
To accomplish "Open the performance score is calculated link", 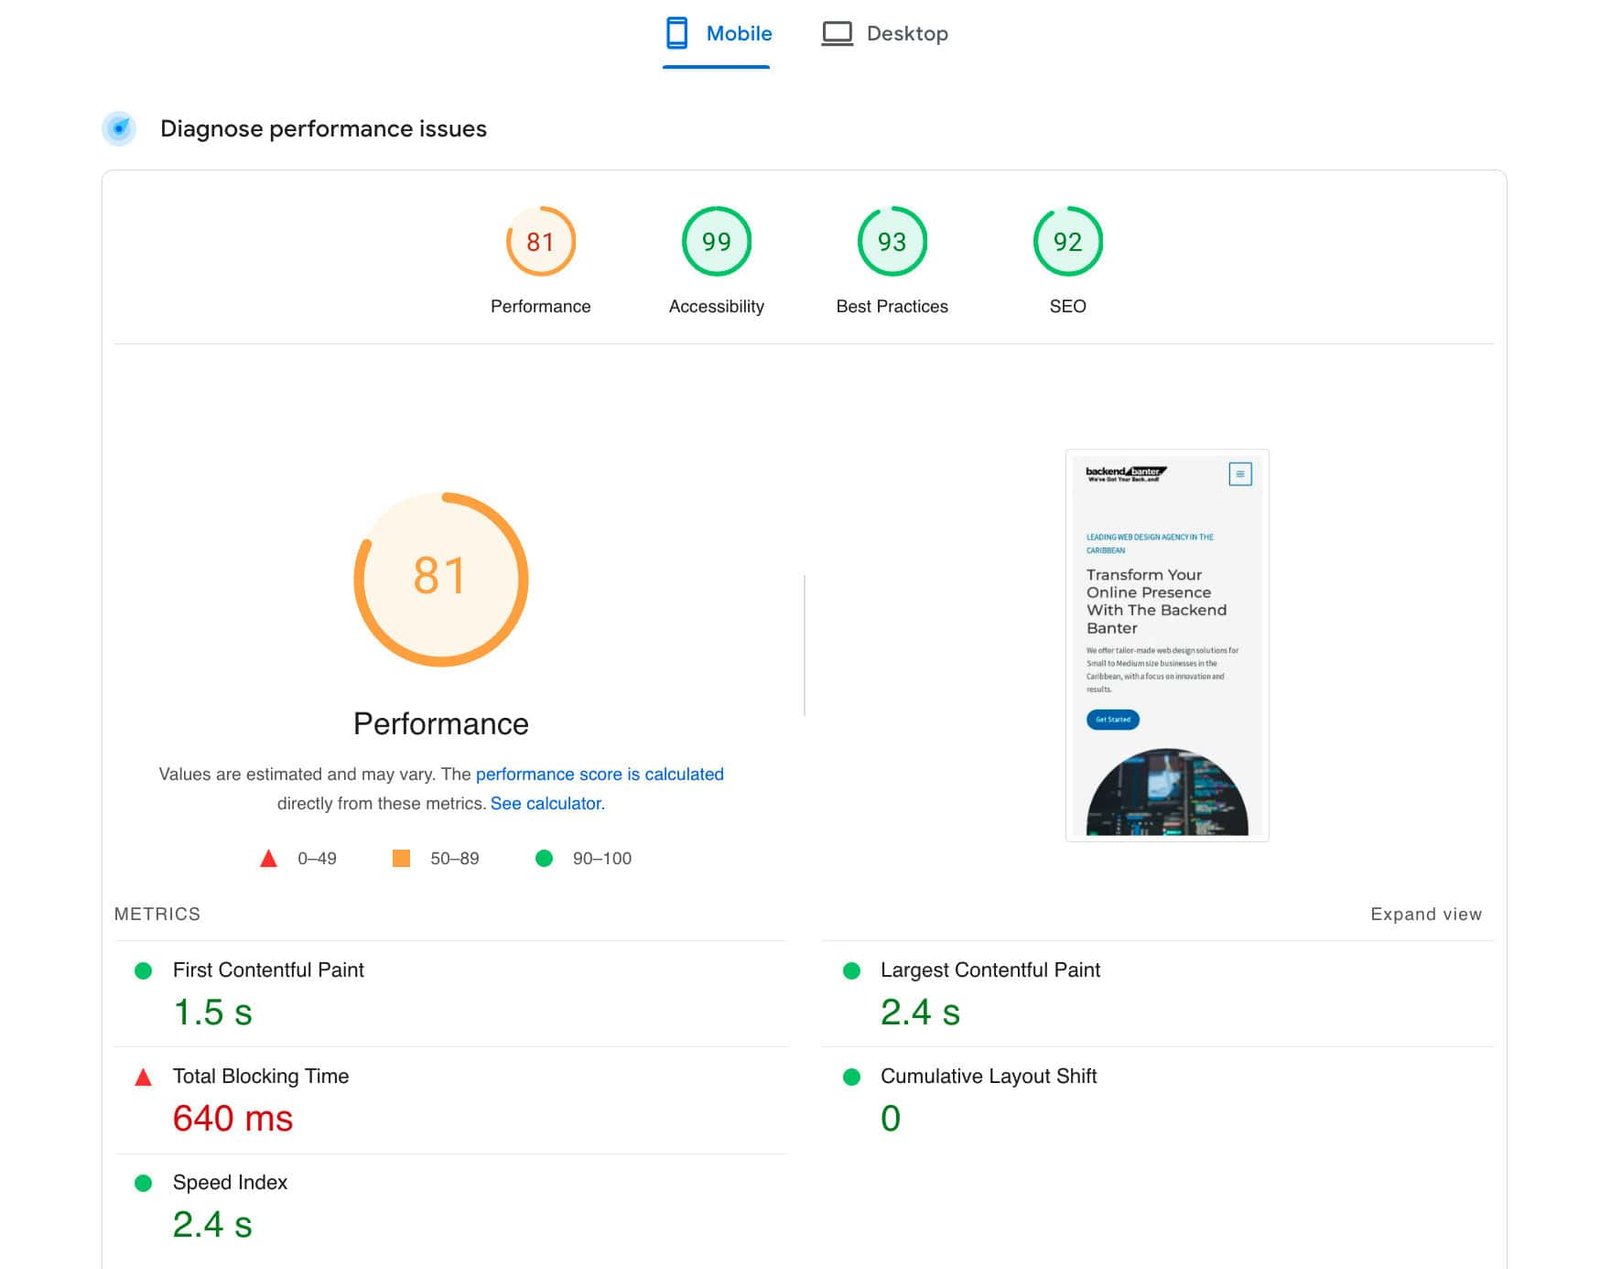I will [600, 773].
